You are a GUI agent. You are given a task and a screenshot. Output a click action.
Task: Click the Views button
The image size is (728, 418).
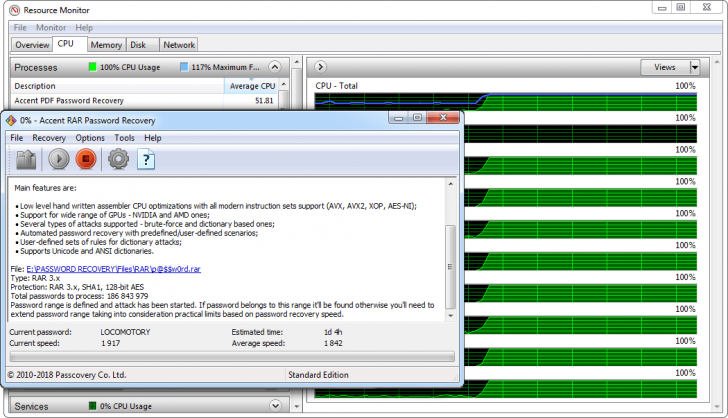pyautogui.click(x=665, y=67)
